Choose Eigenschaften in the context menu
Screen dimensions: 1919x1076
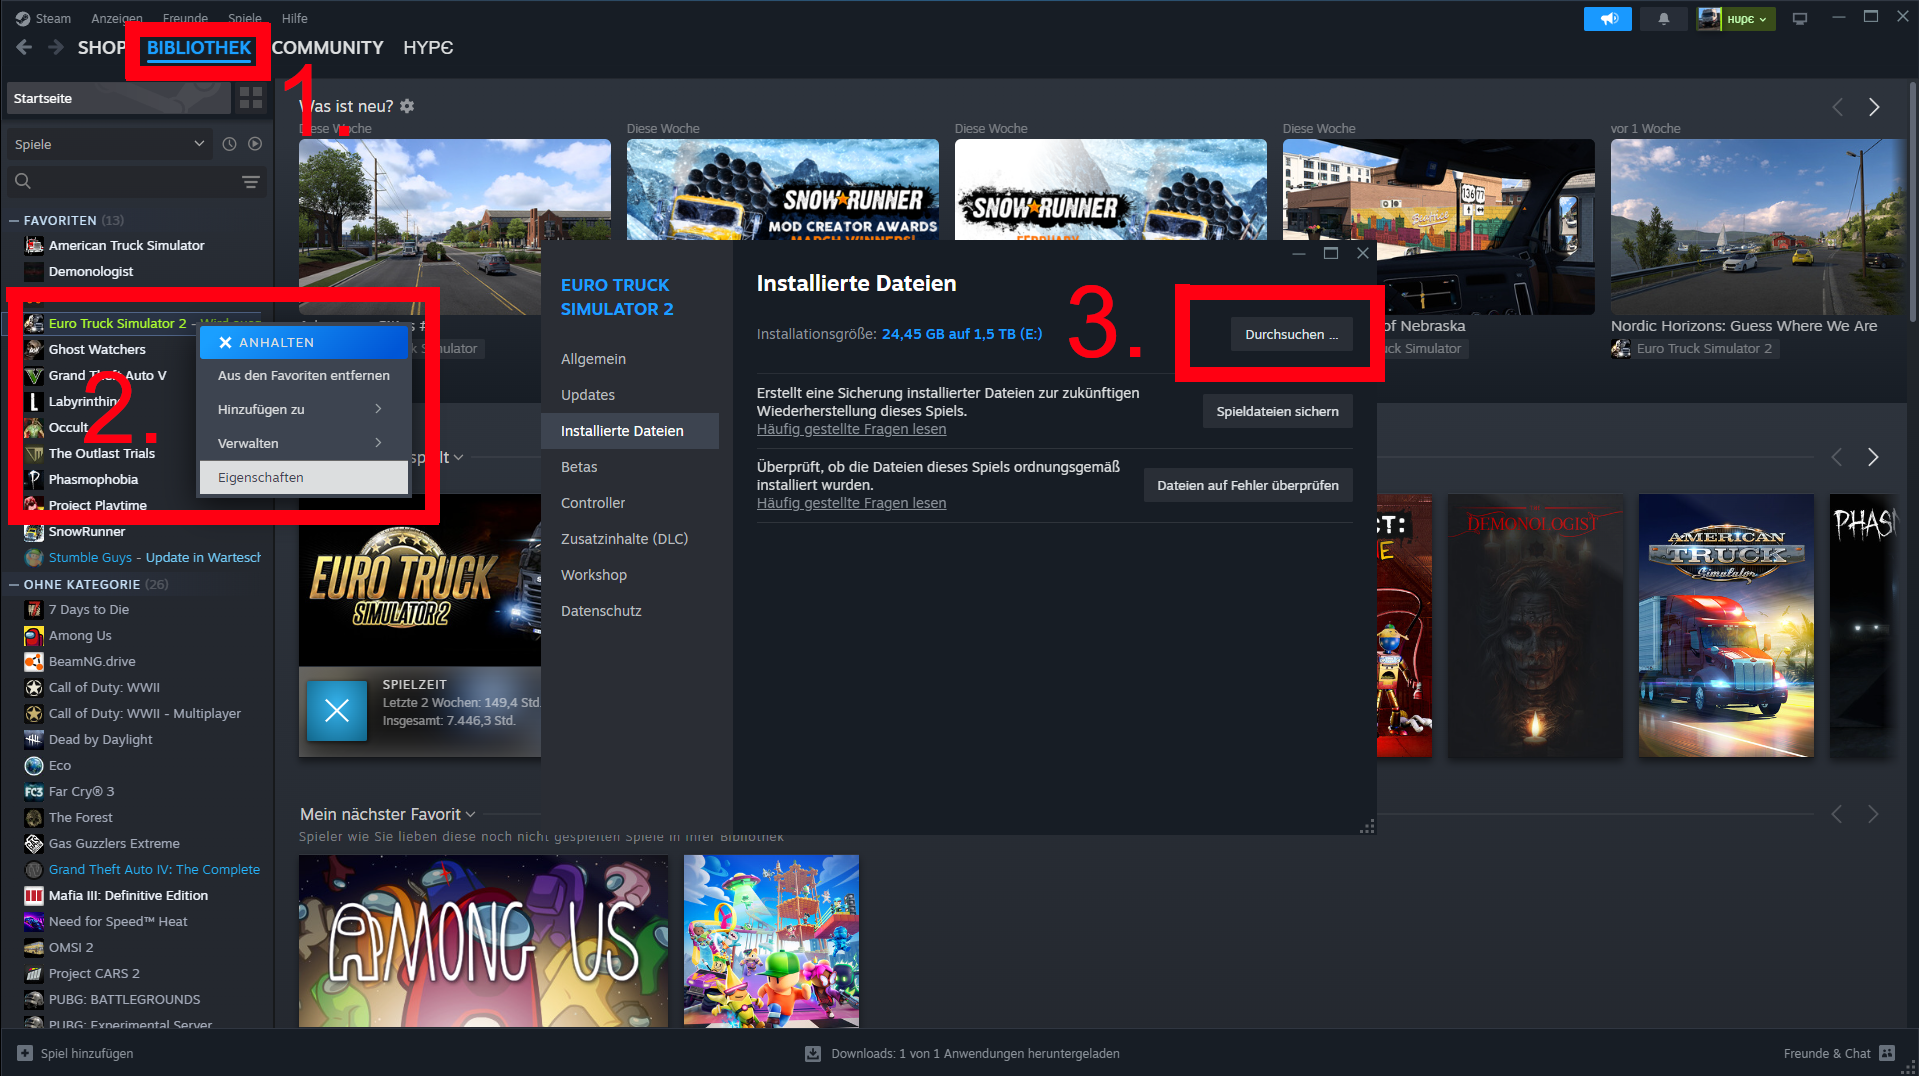304,477
